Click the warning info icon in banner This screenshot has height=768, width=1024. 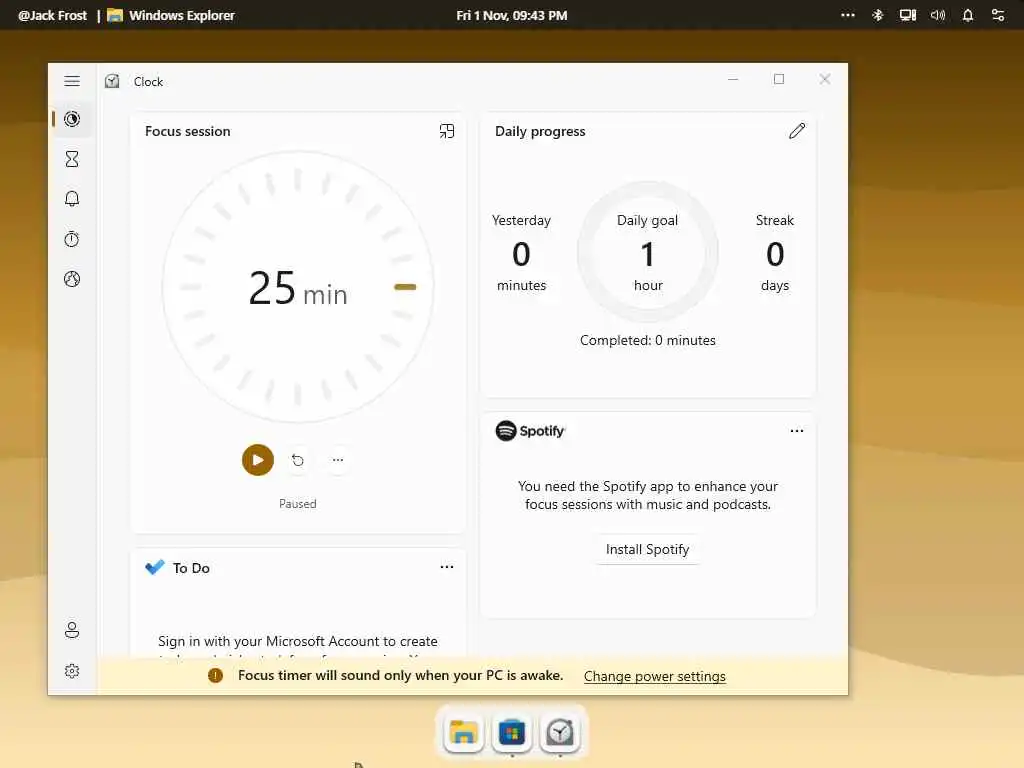(x=216, y=675)
